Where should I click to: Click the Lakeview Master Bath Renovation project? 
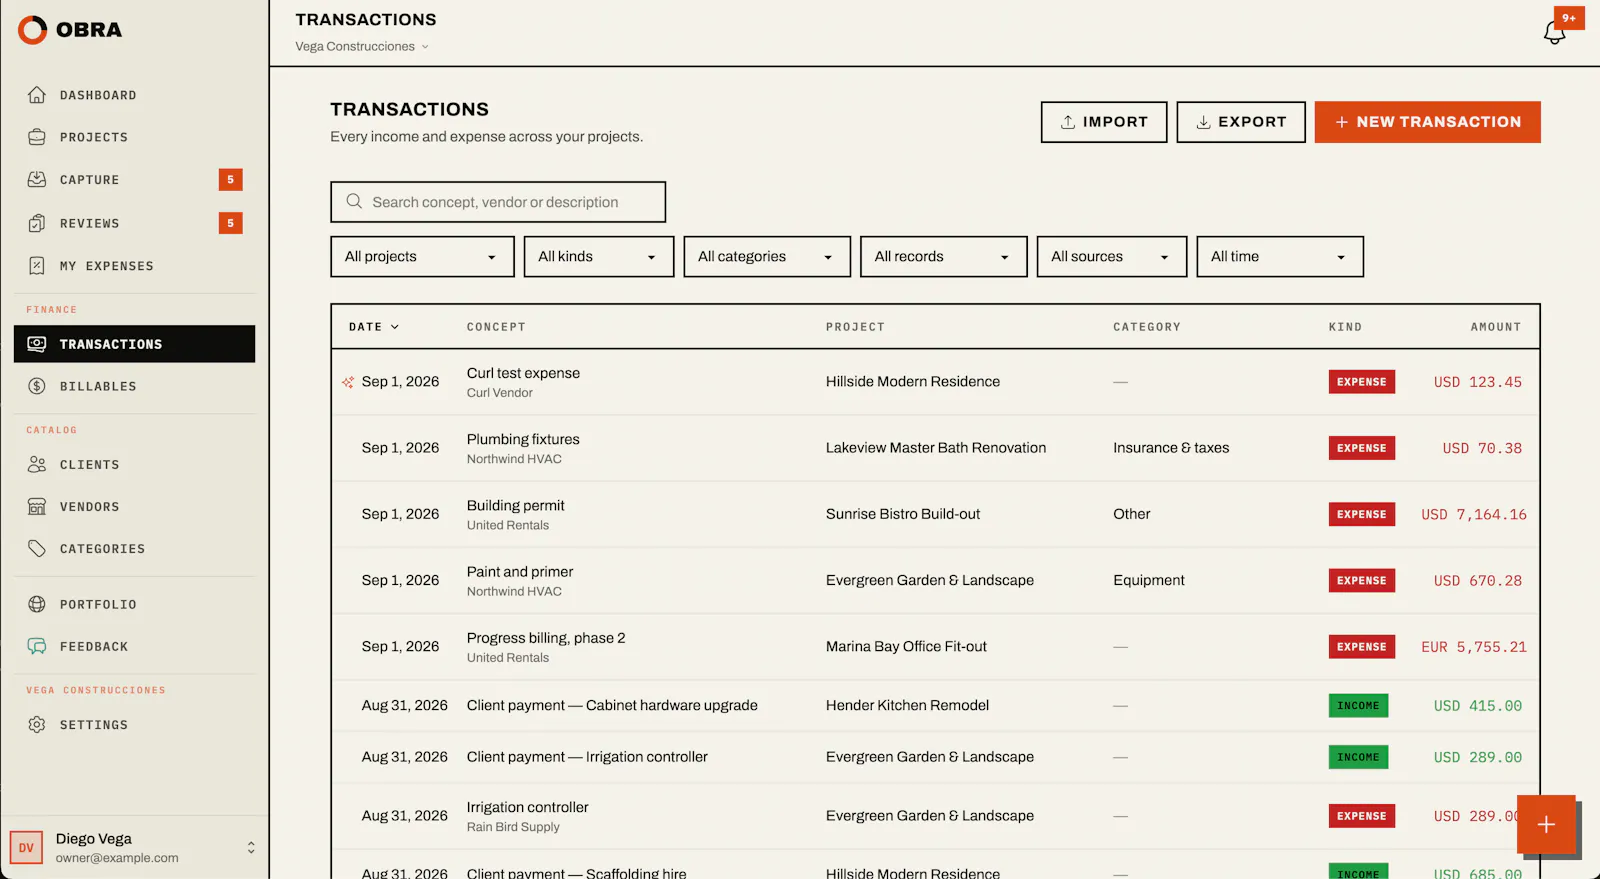(x=936, y=448)
